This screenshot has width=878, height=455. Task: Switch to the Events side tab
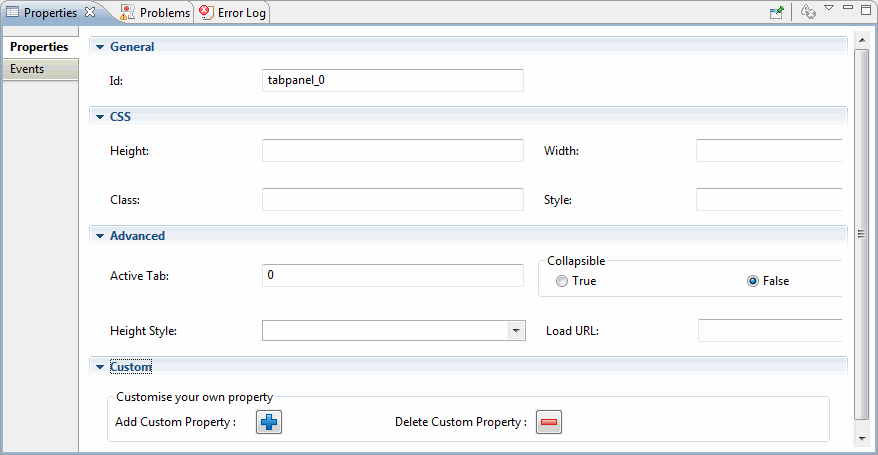pos(40,69)
